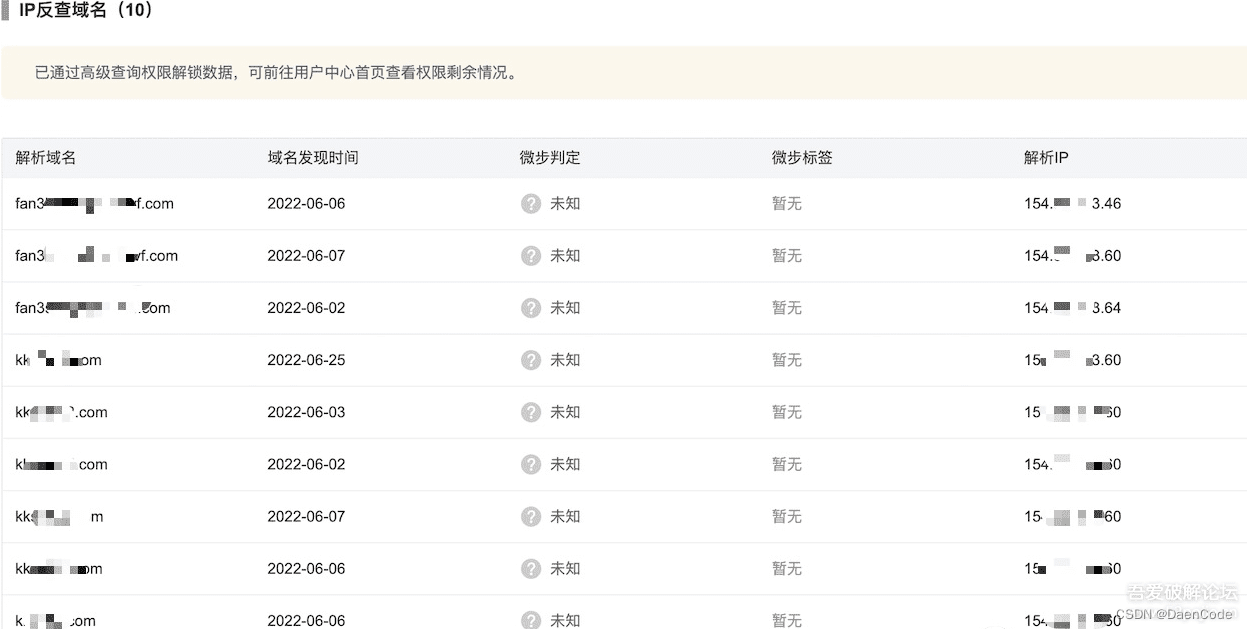Click the 微步标签 column header
This screenshot has width=1247, height=629.
[802, 158]
